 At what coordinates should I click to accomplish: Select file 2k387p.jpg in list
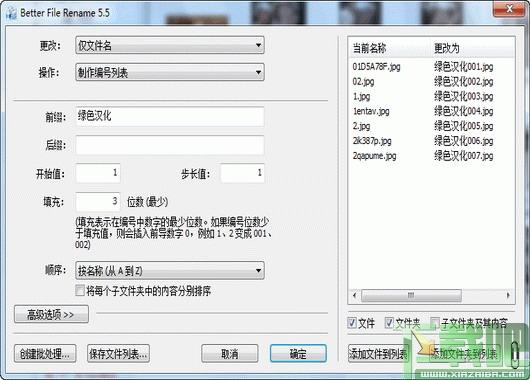(x=372, y=141)
